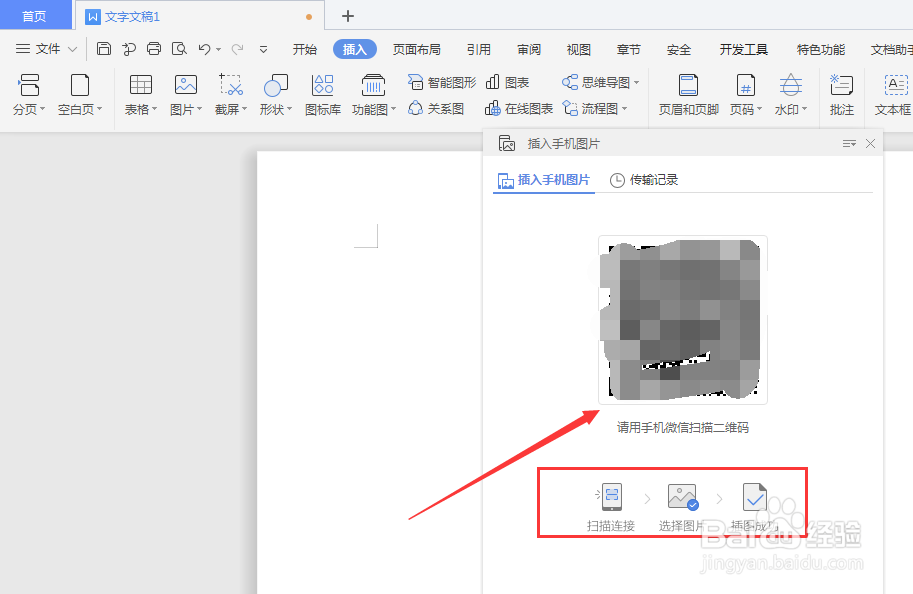
Task: Switch to the 页面布局 ribbon tab
Action: (416, 50)
